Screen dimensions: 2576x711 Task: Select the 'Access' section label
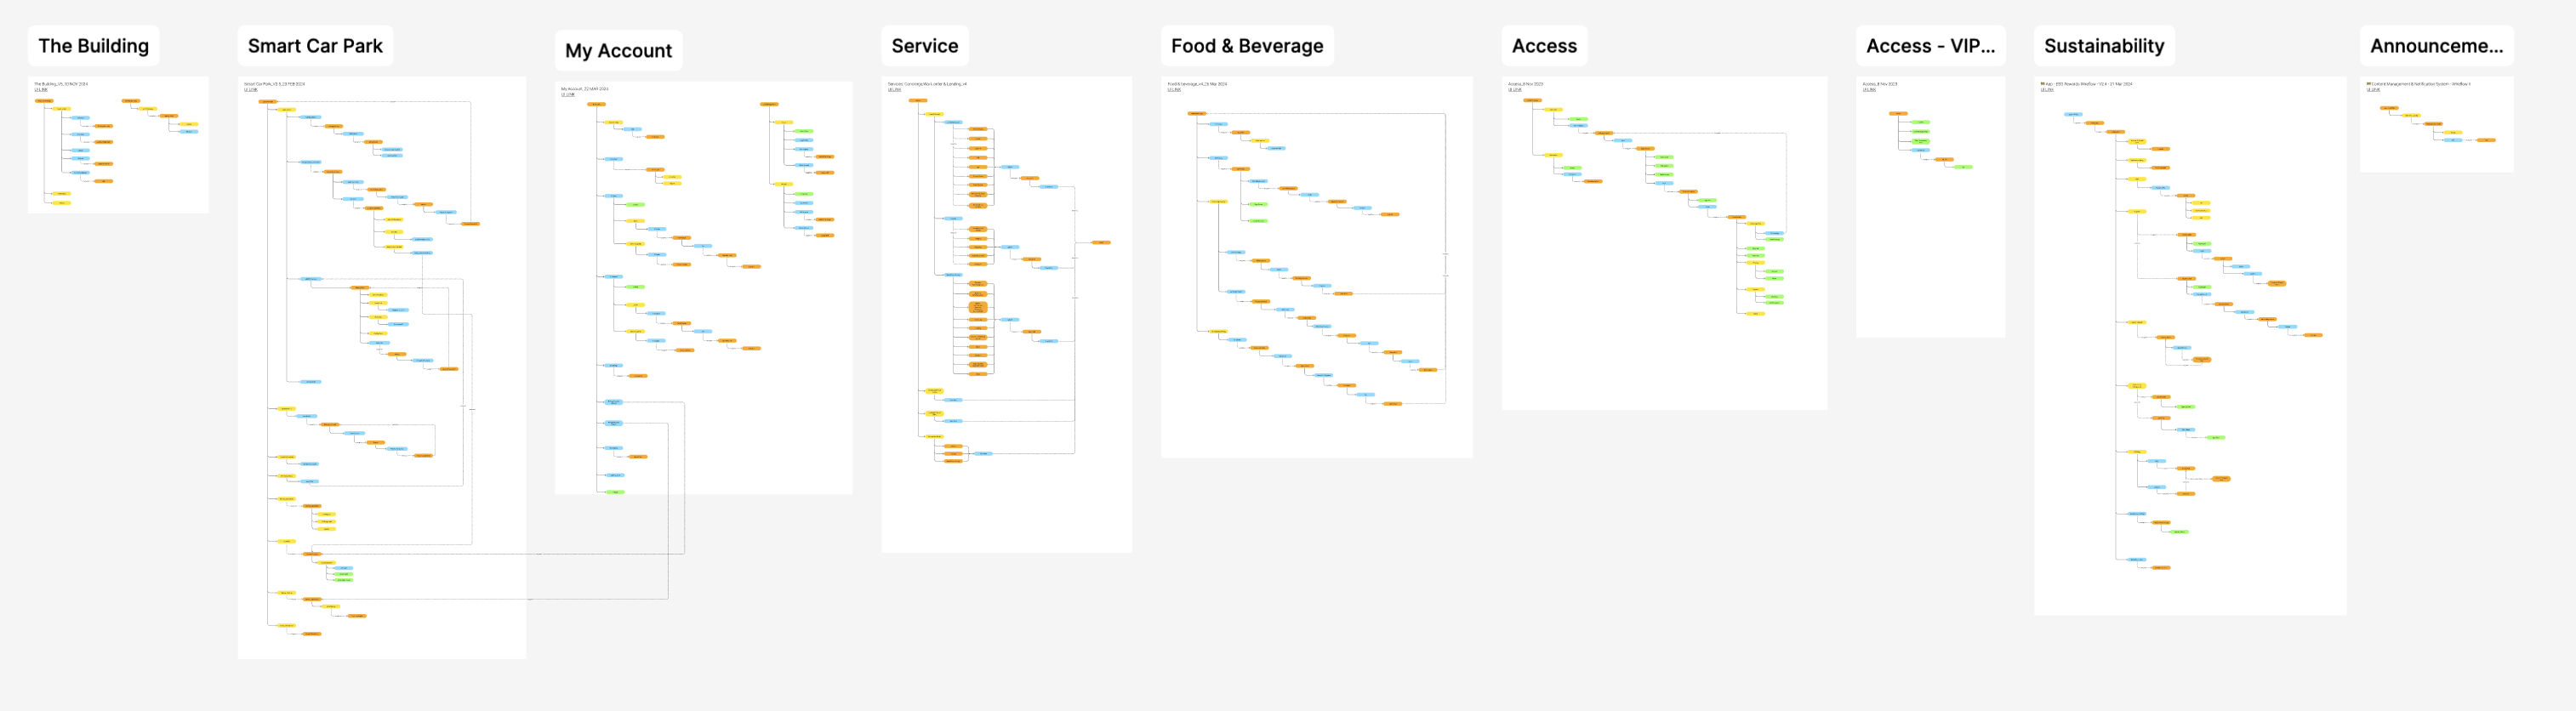click(x=1543, y=46)
